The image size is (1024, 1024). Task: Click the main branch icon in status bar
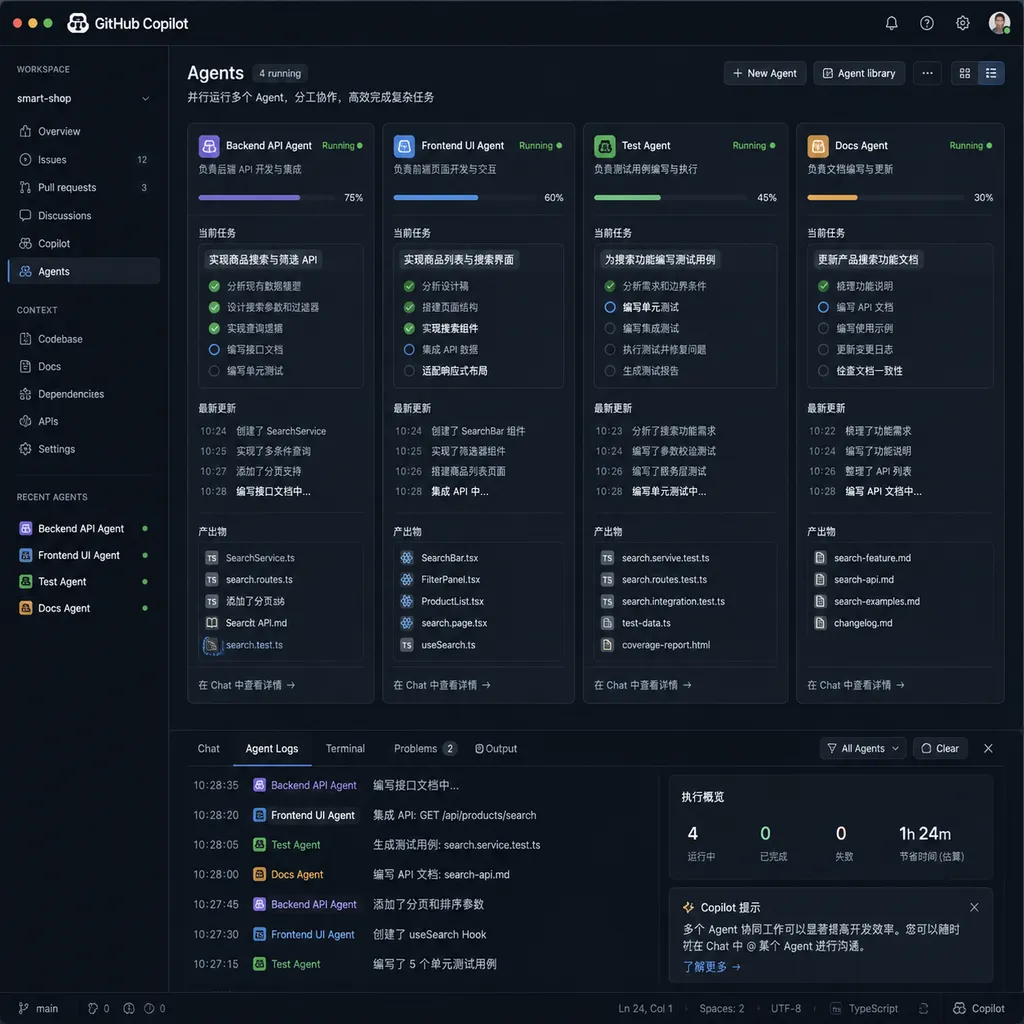[x=24, y=1008]
